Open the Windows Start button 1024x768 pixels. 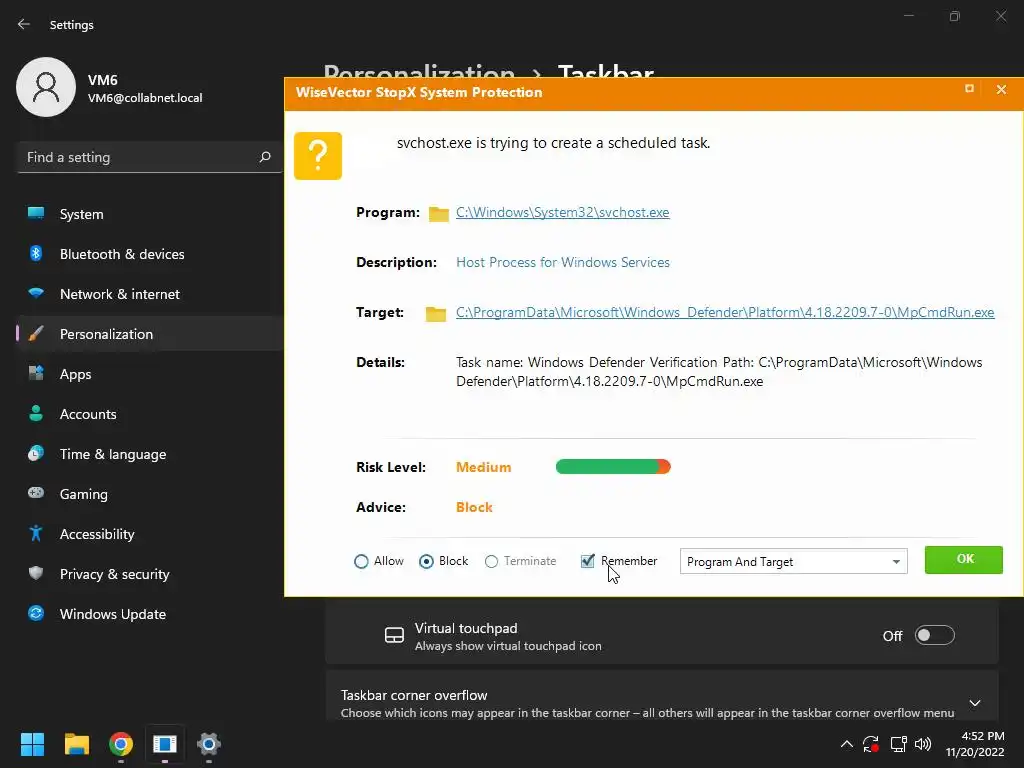32,744
